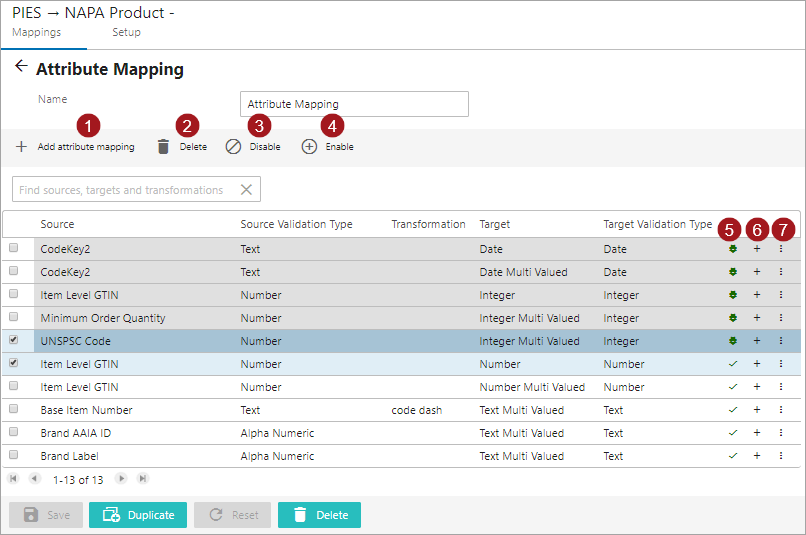Screen dimensions: 806x535
Task: Open more options for Date Multi Valued row
Action: click(781, 272)
